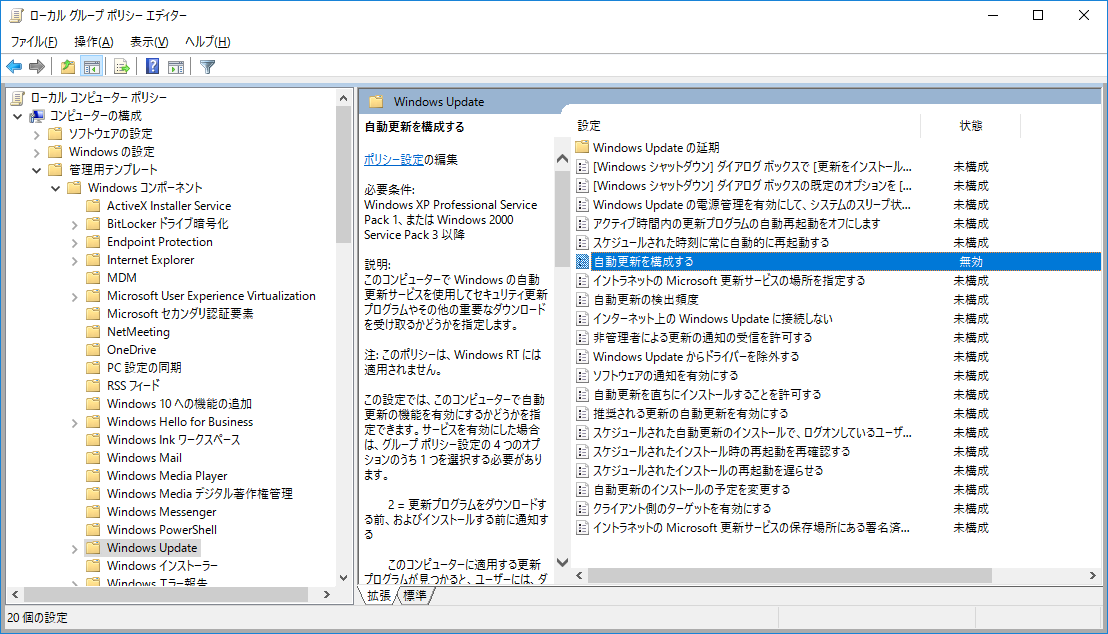Click the blue Help question-mark icon
This screenshot has height=634, width=1108.
[152, 66]
